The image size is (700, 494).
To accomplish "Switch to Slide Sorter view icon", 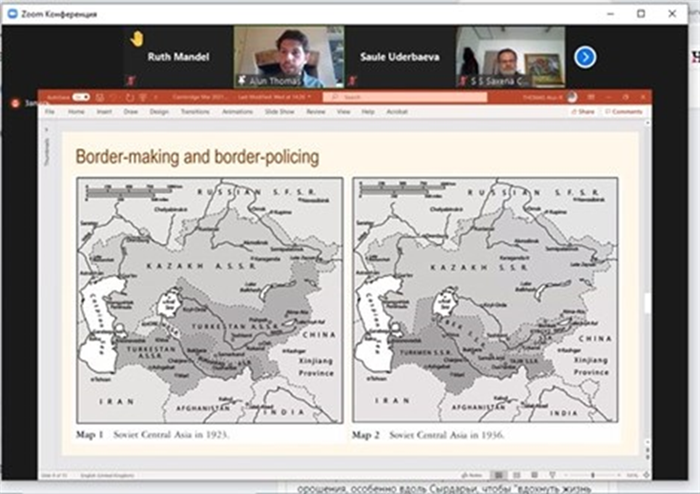I will [x=515, y=474].
